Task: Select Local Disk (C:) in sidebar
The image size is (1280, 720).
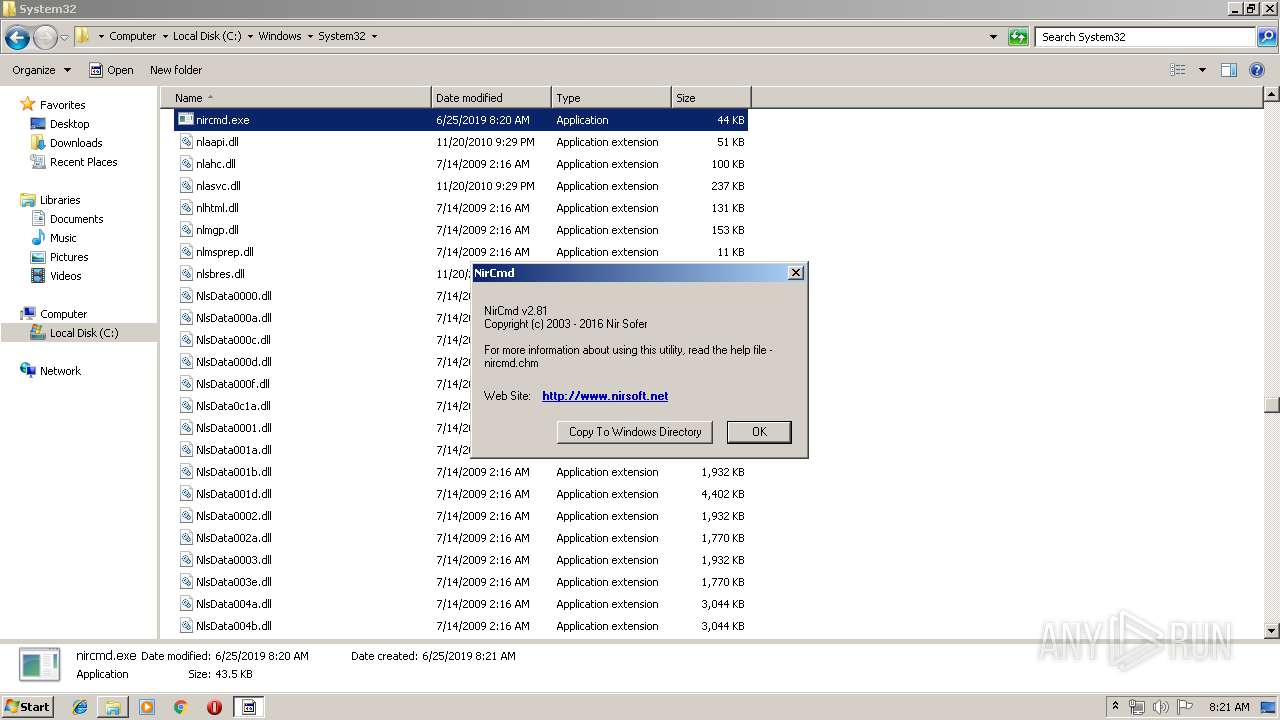Action: click(83, 333)
